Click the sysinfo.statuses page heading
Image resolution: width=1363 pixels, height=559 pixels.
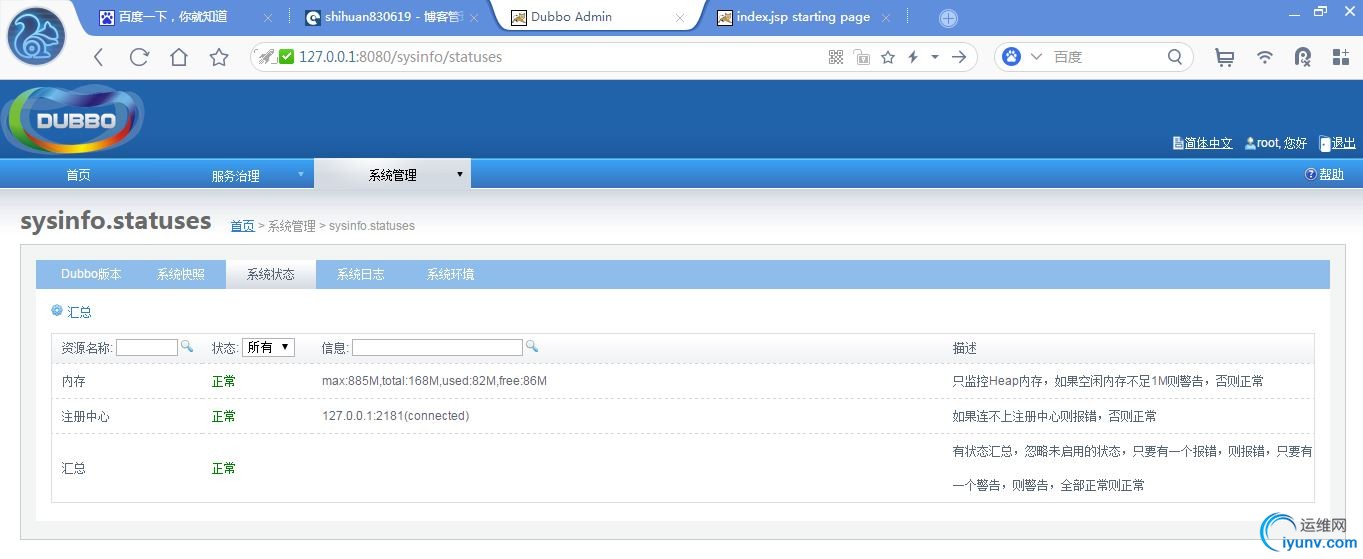(116, 221)
